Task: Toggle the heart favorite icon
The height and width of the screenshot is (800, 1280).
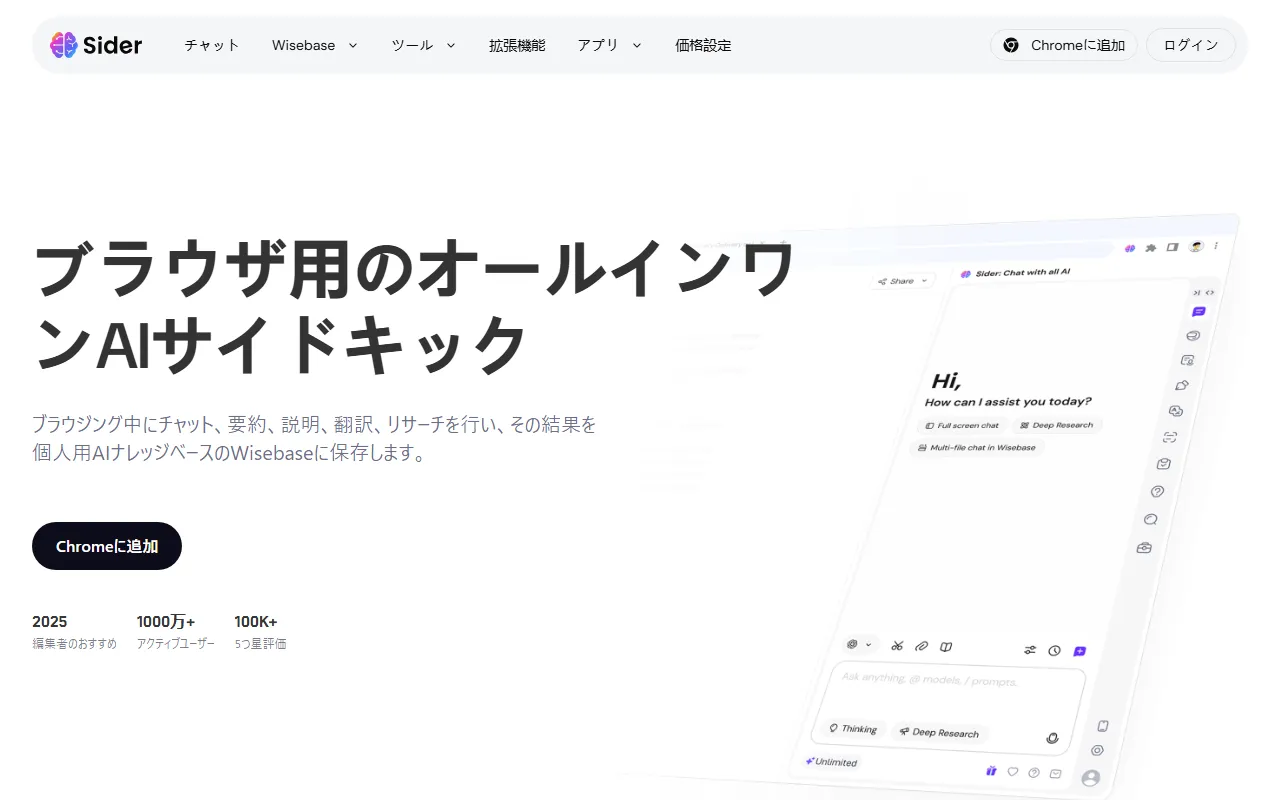Action: pos(1013,772)
